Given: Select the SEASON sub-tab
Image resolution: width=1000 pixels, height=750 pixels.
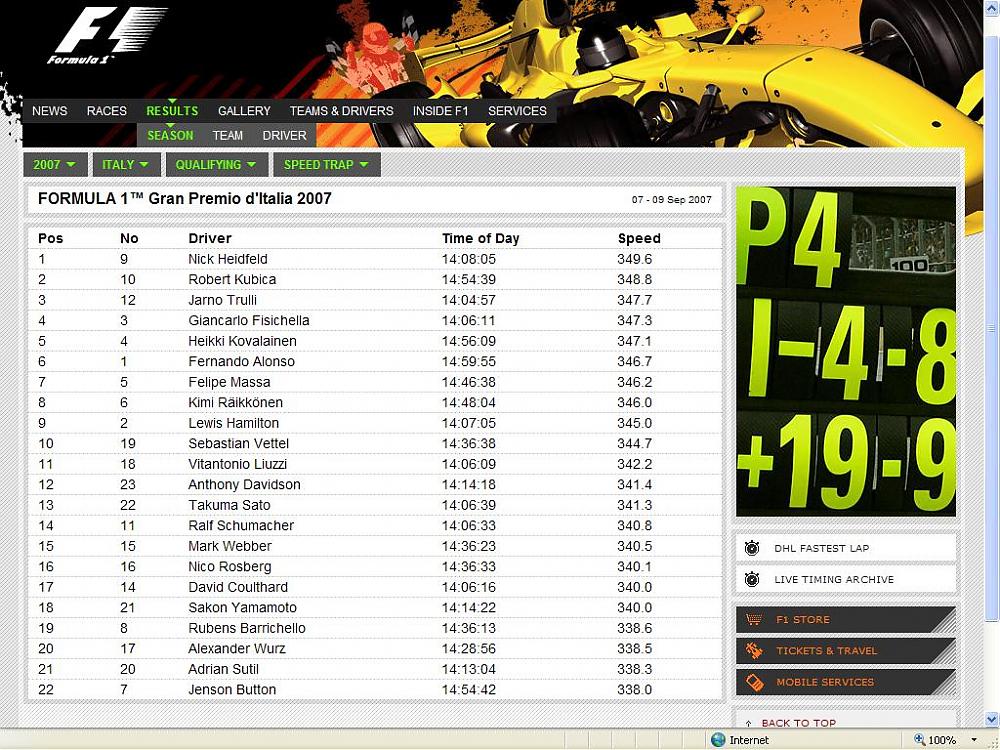Looking at the screenshot, I should [x=170, y=135].
